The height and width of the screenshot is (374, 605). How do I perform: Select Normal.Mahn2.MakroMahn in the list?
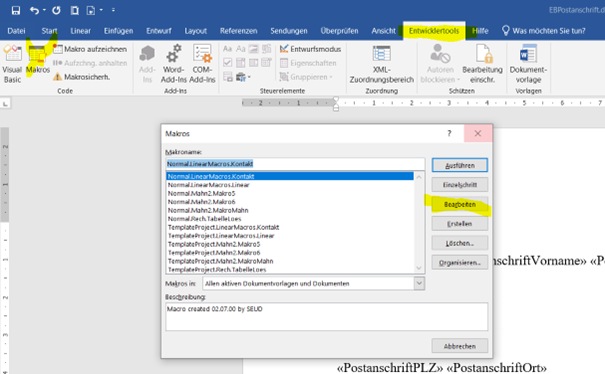290,210
